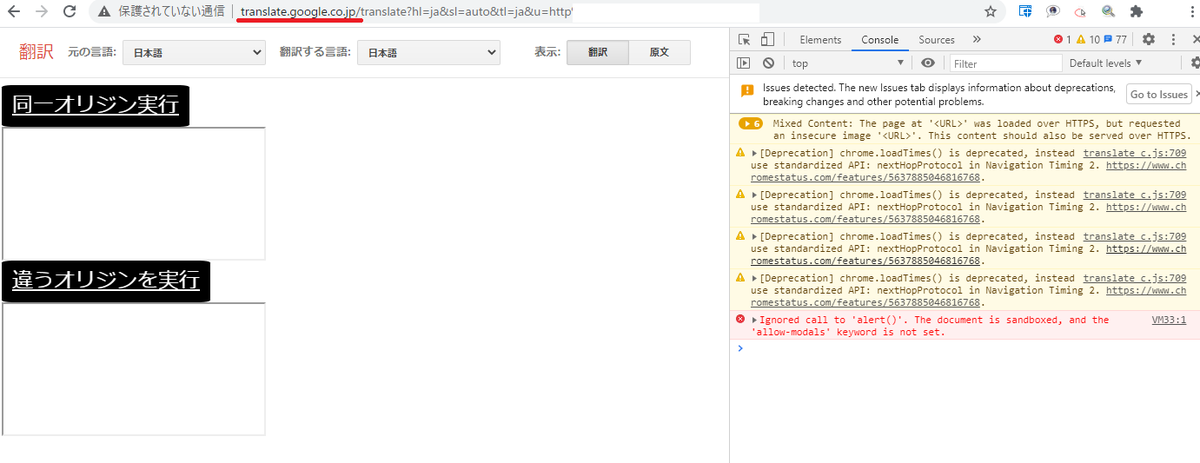Screen dimensions: 1200x463
Task: Bookmark this page with the star icon
Action: click(x=991, y=12)
